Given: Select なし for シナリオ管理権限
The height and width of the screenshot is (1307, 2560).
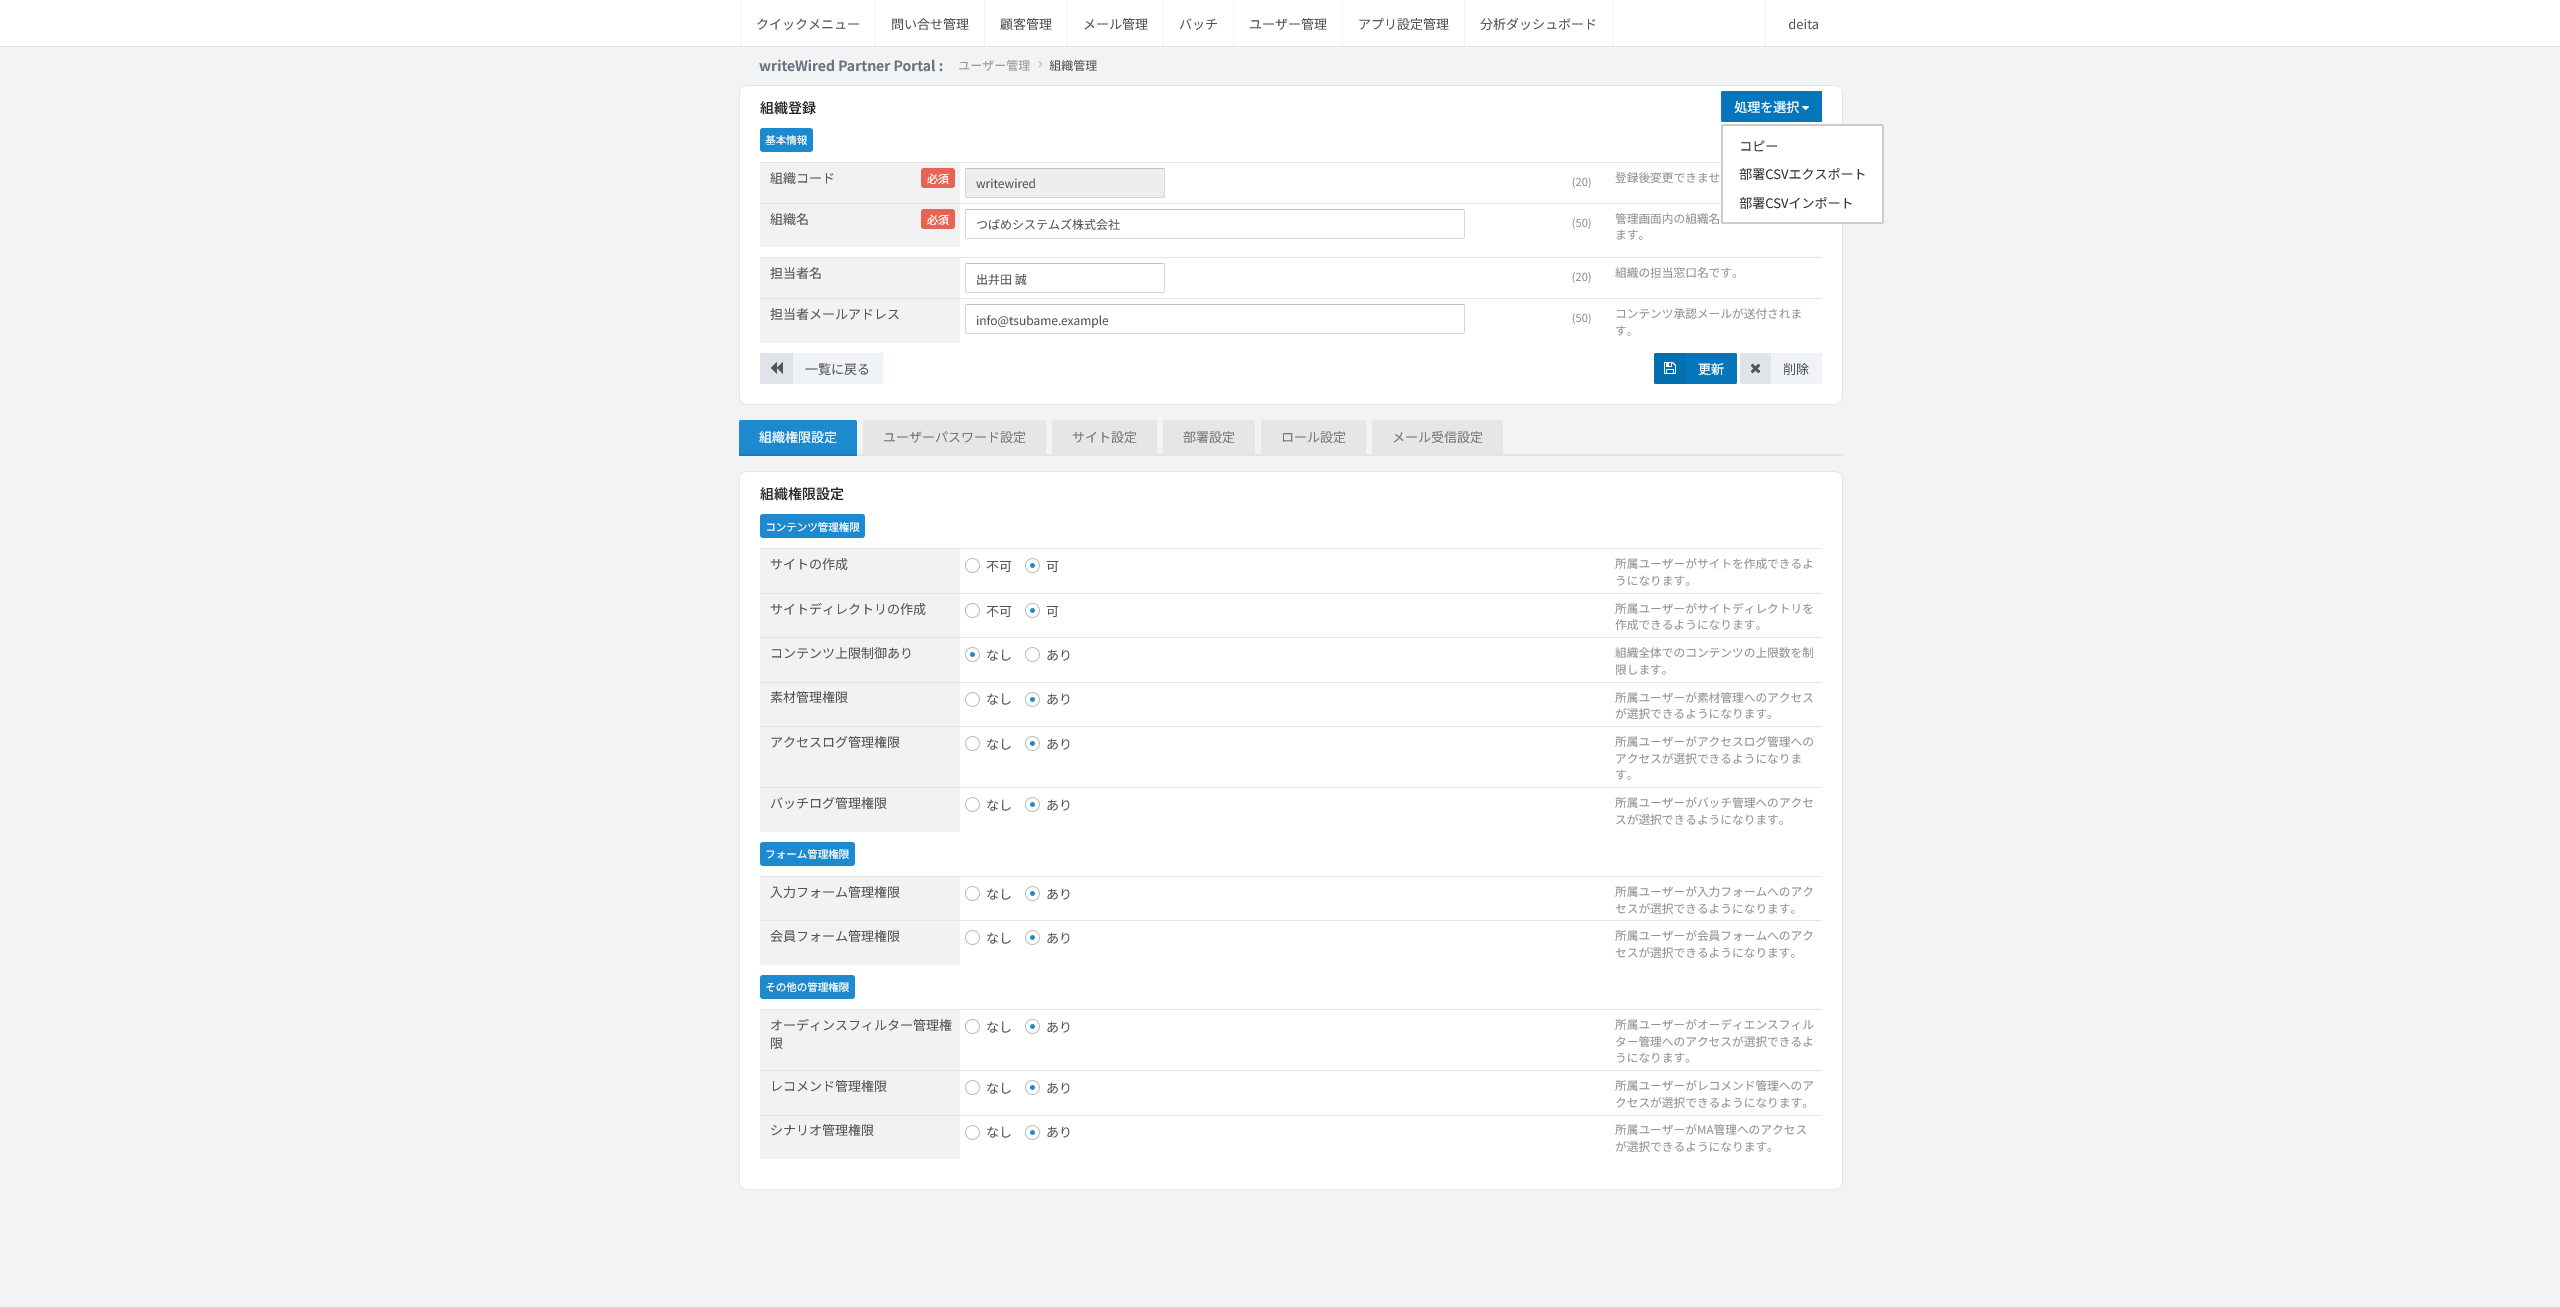Looking at the screenshot, I should point(972,1132).
